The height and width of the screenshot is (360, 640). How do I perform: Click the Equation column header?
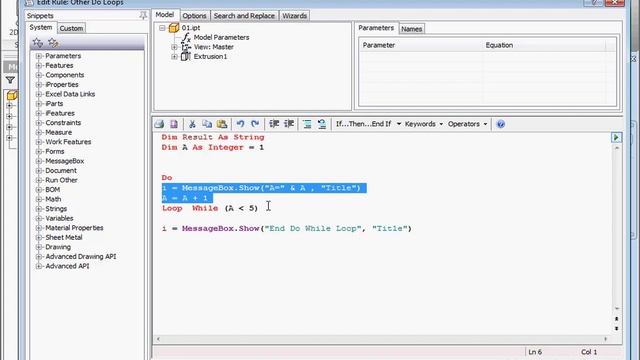point(544,45)
